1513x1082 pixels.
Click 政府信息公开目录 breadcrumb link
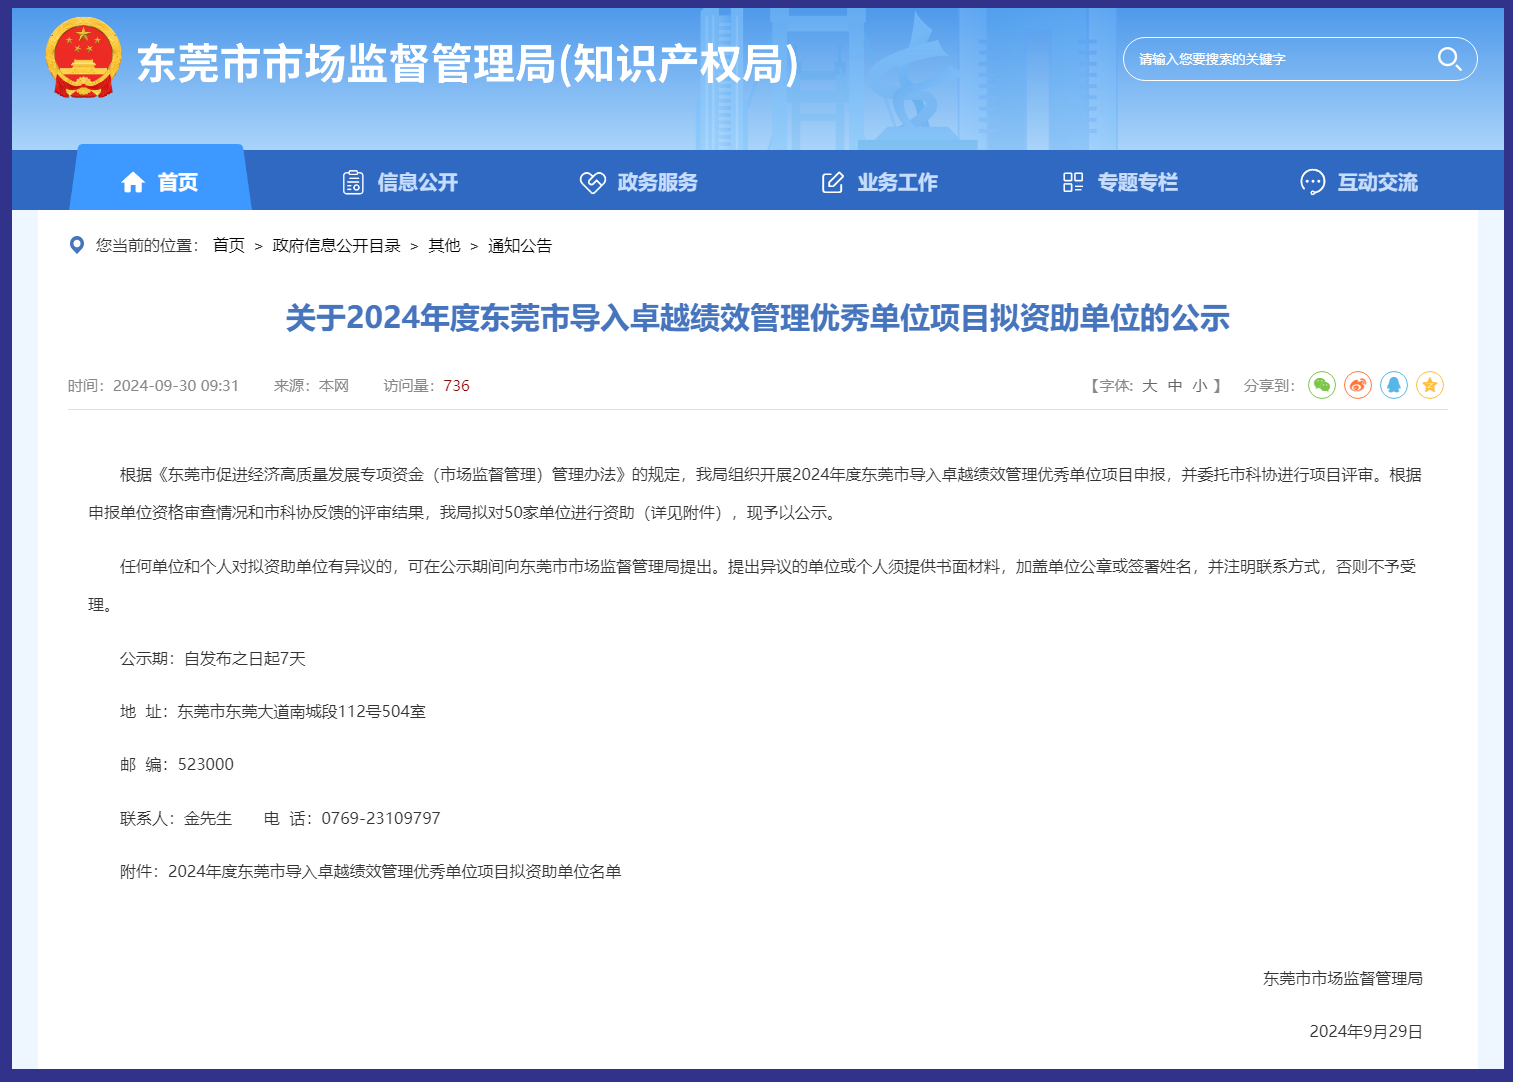point(336,246)
